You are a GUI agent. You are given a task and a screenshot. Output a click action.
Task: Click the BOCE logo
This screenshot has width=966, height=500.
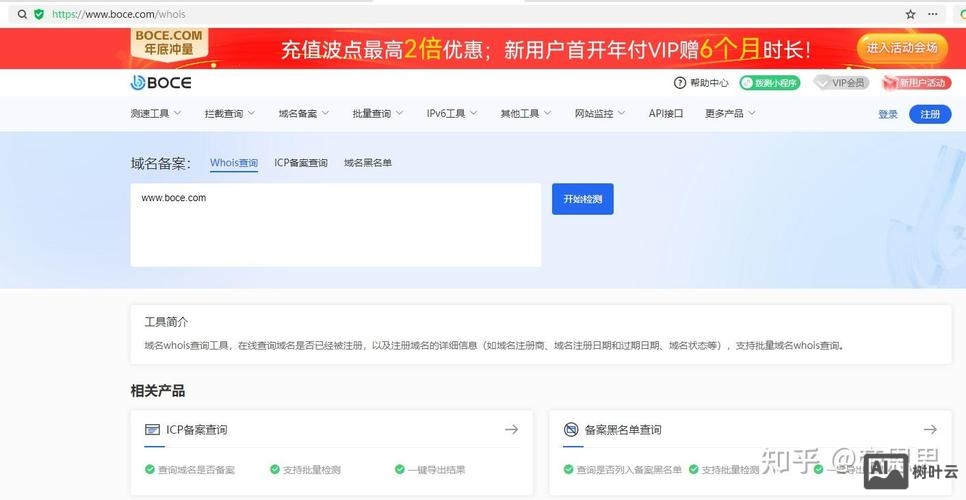pyautogui.click(x=161, y=83)
